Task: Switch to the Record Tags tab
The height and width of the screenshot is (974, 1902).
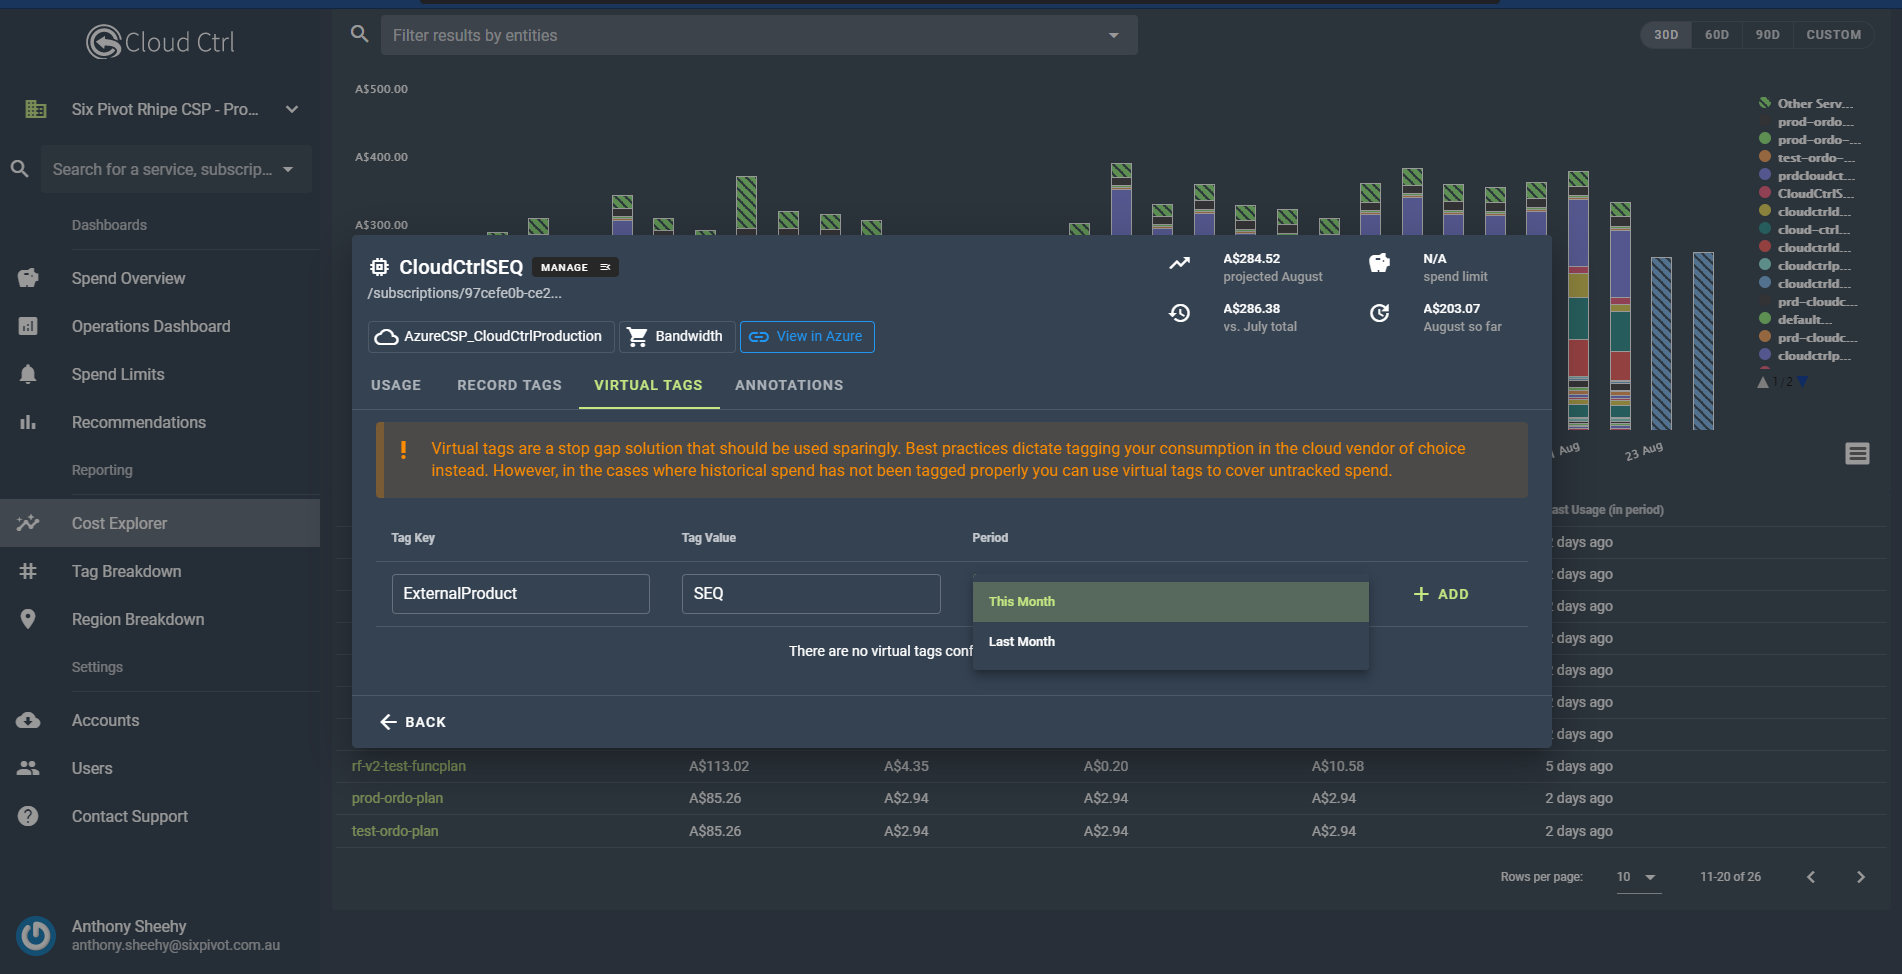Action: pos(509,385)
